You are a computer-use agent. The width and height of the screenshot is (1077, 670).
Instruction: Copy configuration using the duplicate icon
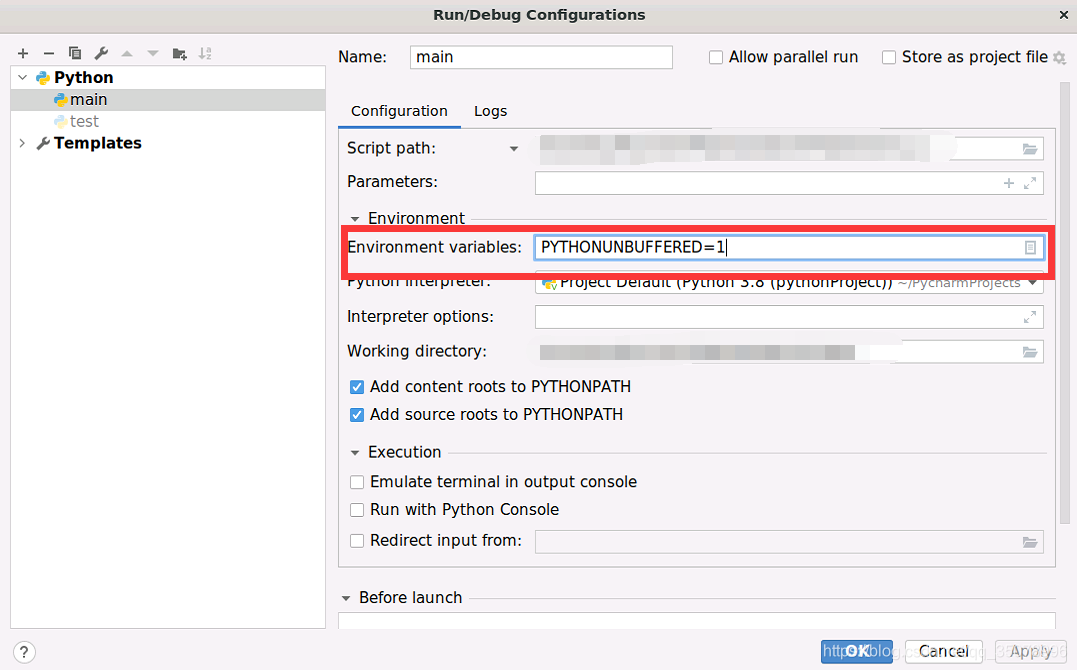coord(75,54)
